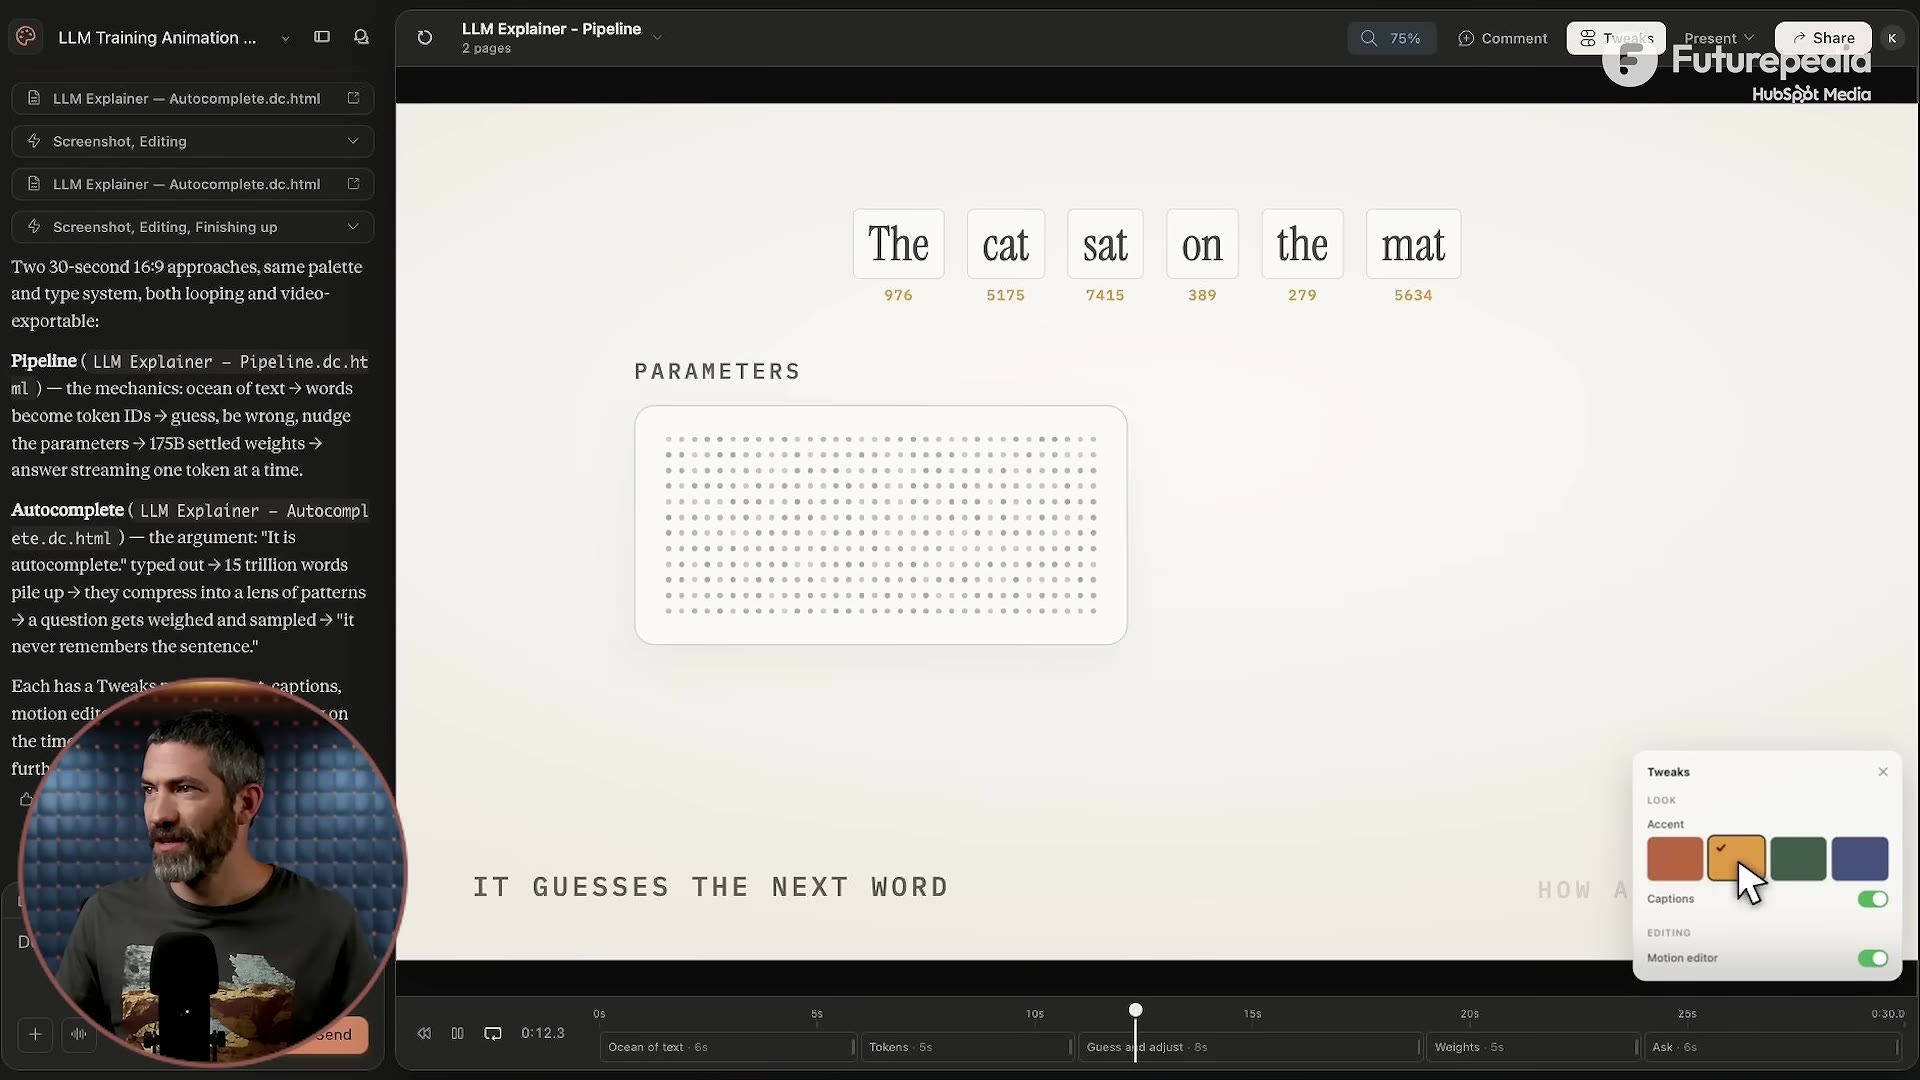The image size is (1920, 1080).
Task: Select the 'Tokens' timeline segment
Action: pos(966,1047)
